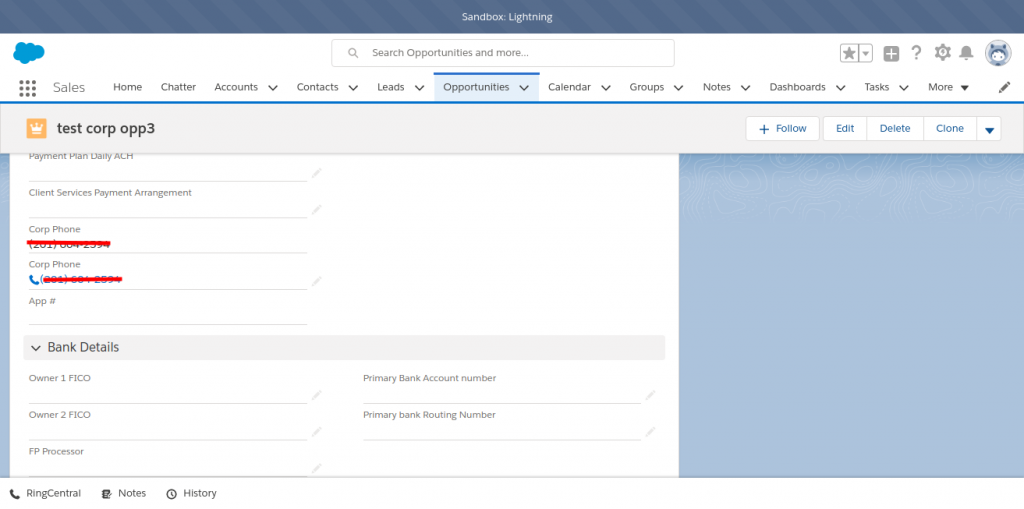The width and height of the screenshot is (1024, 509).
Task: Click the Clone button
Action: (950, 129)
